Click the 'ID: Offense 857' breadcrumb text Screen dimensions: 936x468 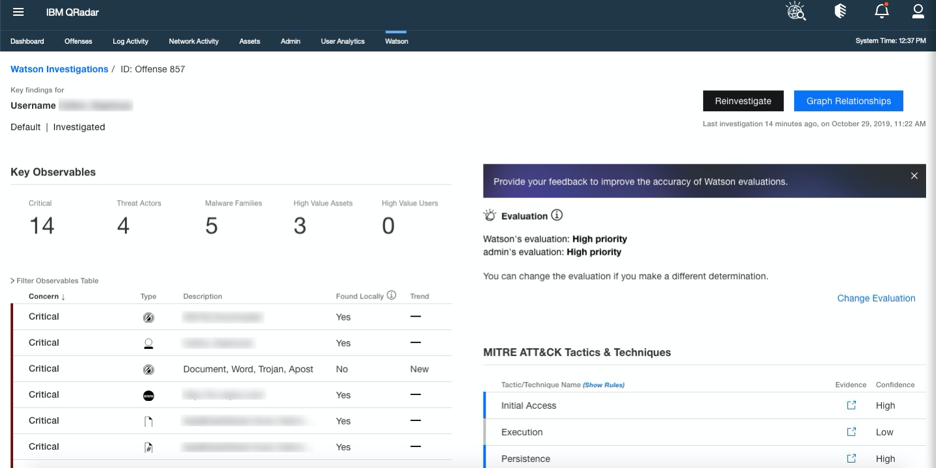click(153, 69)
